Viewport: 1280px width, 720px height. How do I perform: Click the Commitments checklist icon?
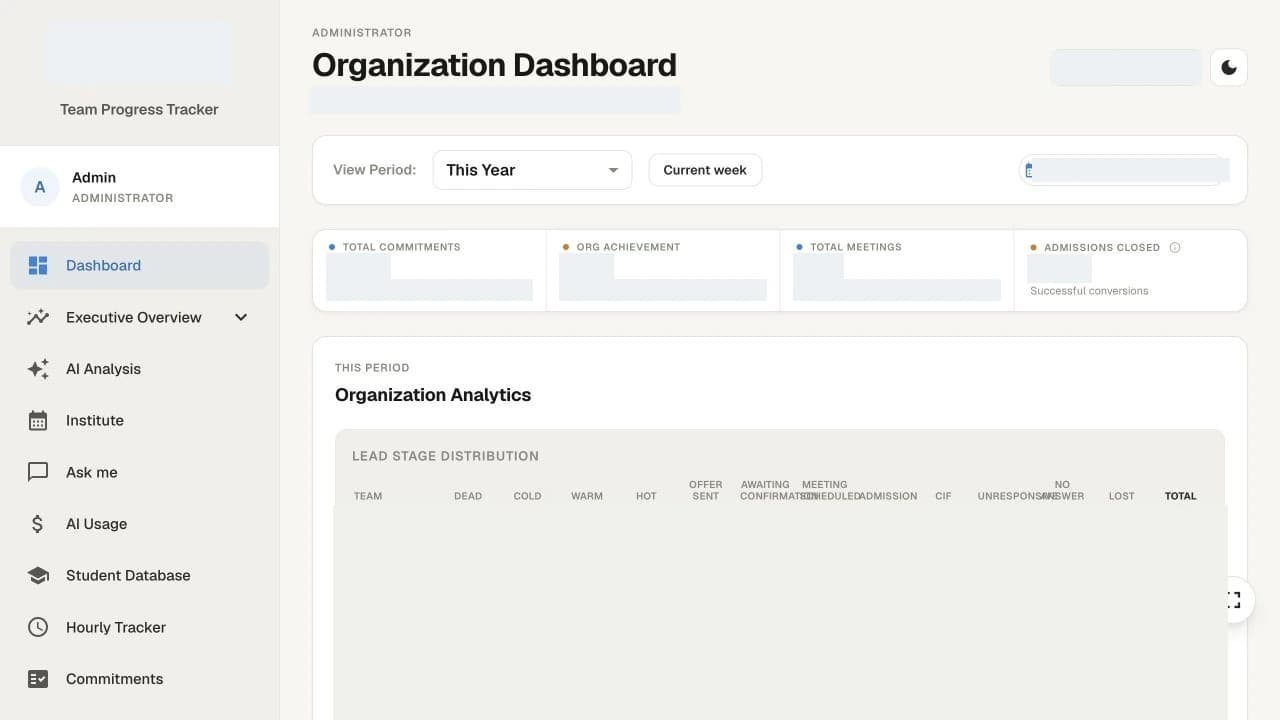(x=38, y=679)
